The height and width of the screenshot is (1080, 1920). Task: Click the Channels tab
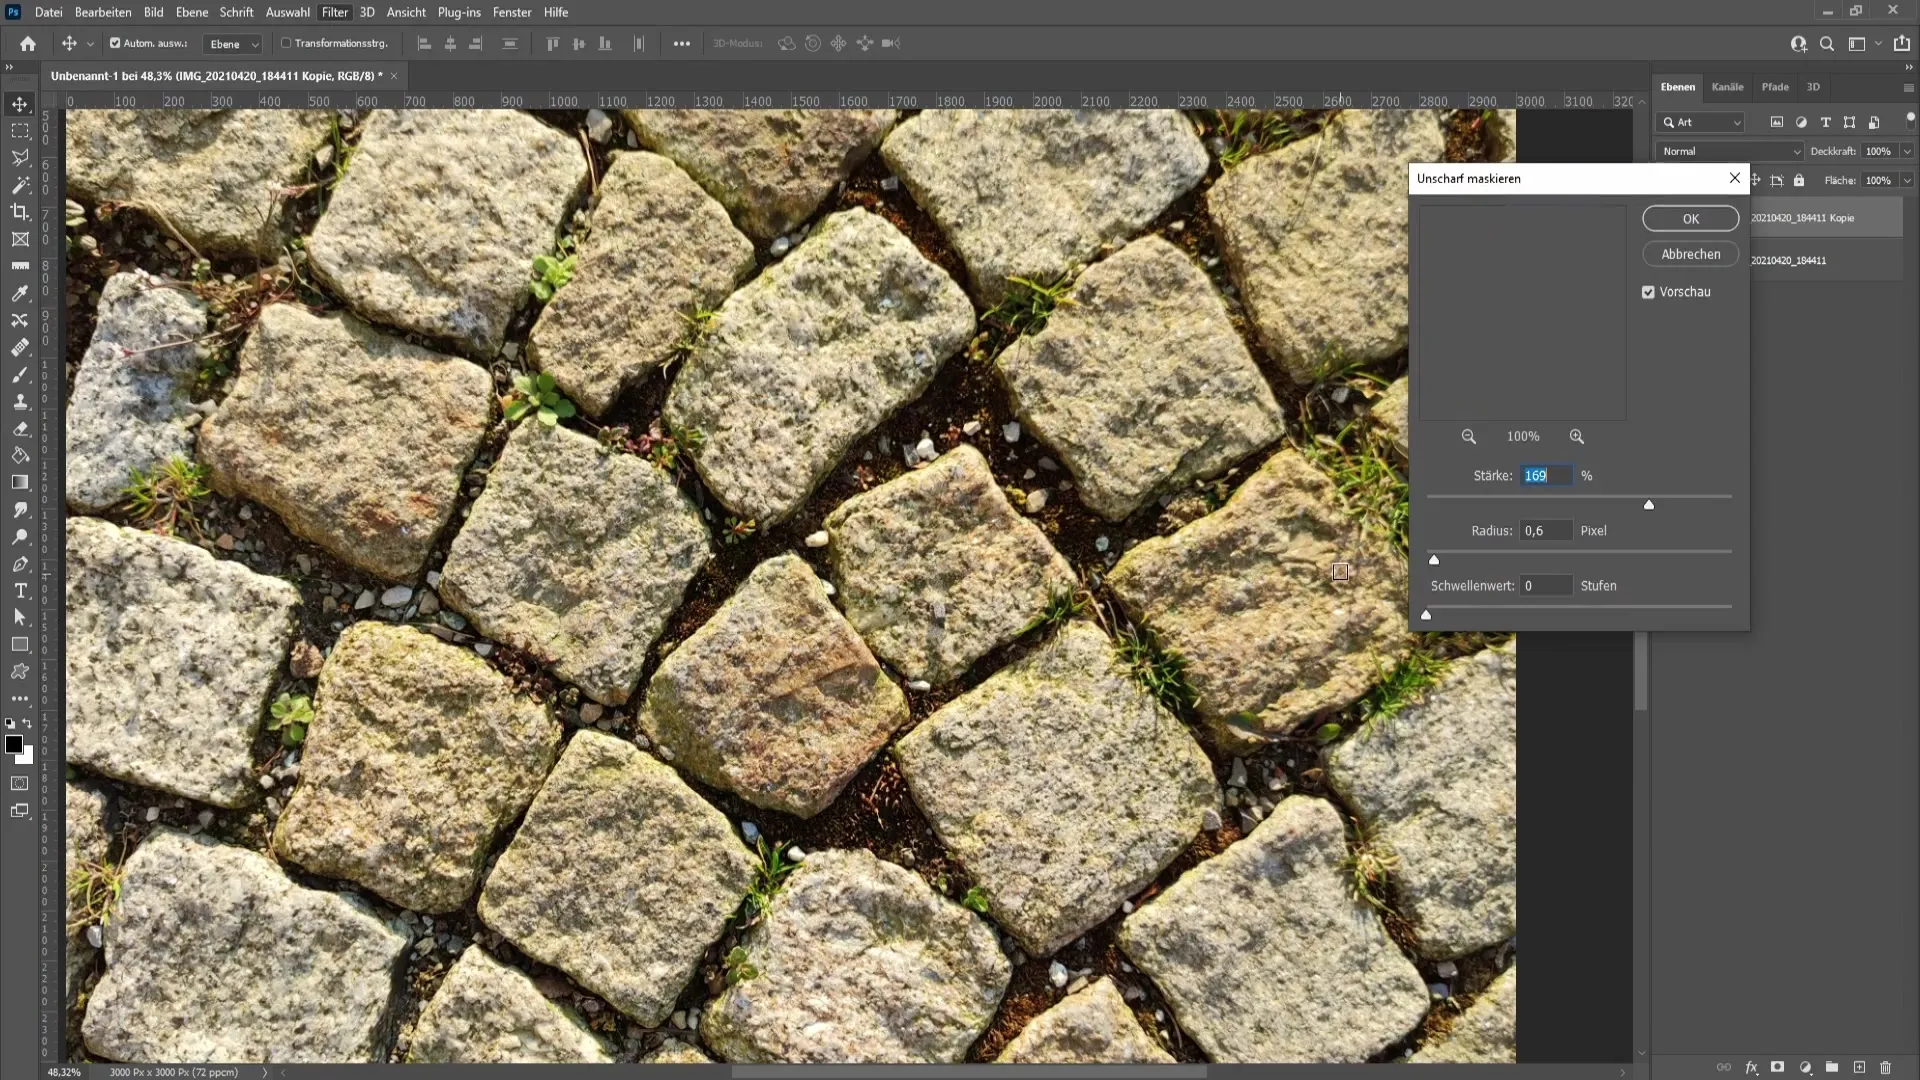click(1727, 86)
